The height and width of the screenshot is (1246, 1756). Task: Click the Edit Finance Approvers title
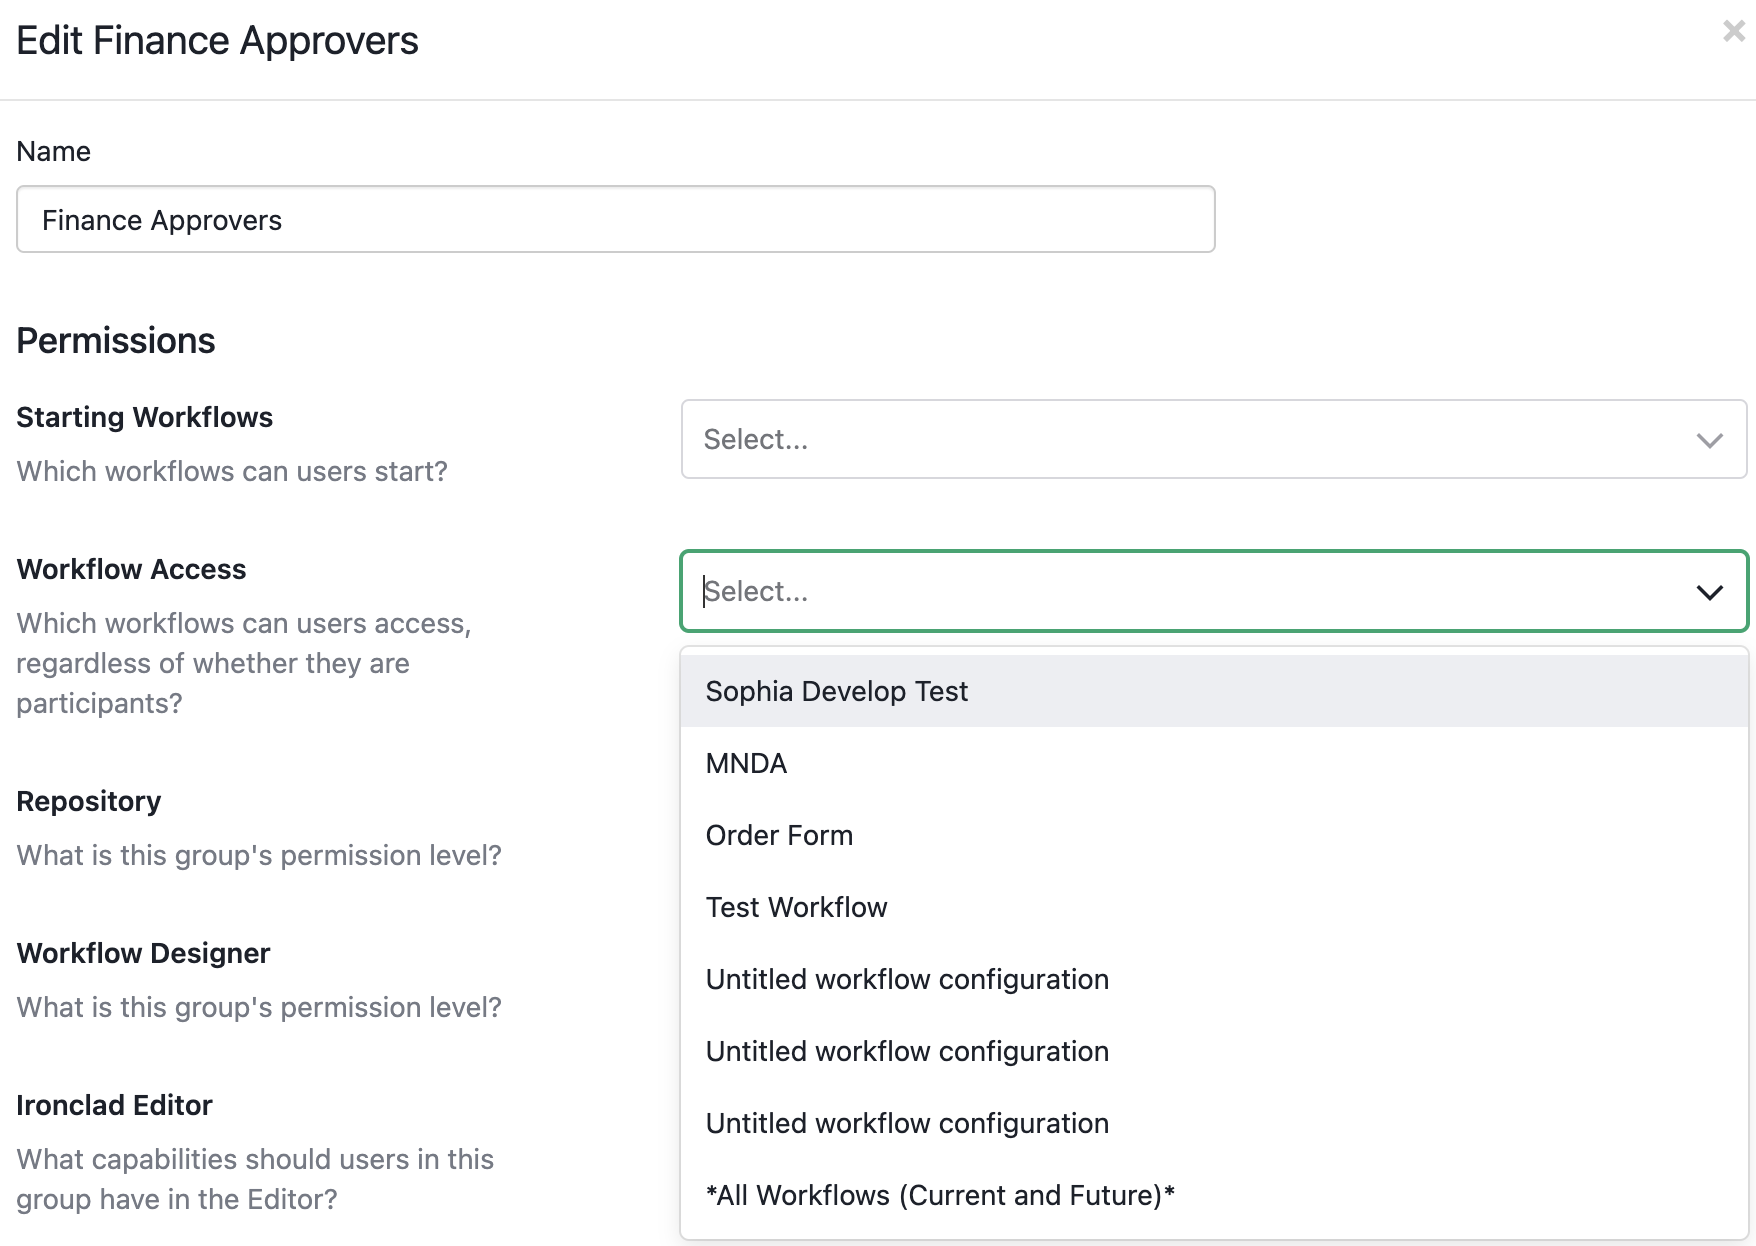click(217, 40)
